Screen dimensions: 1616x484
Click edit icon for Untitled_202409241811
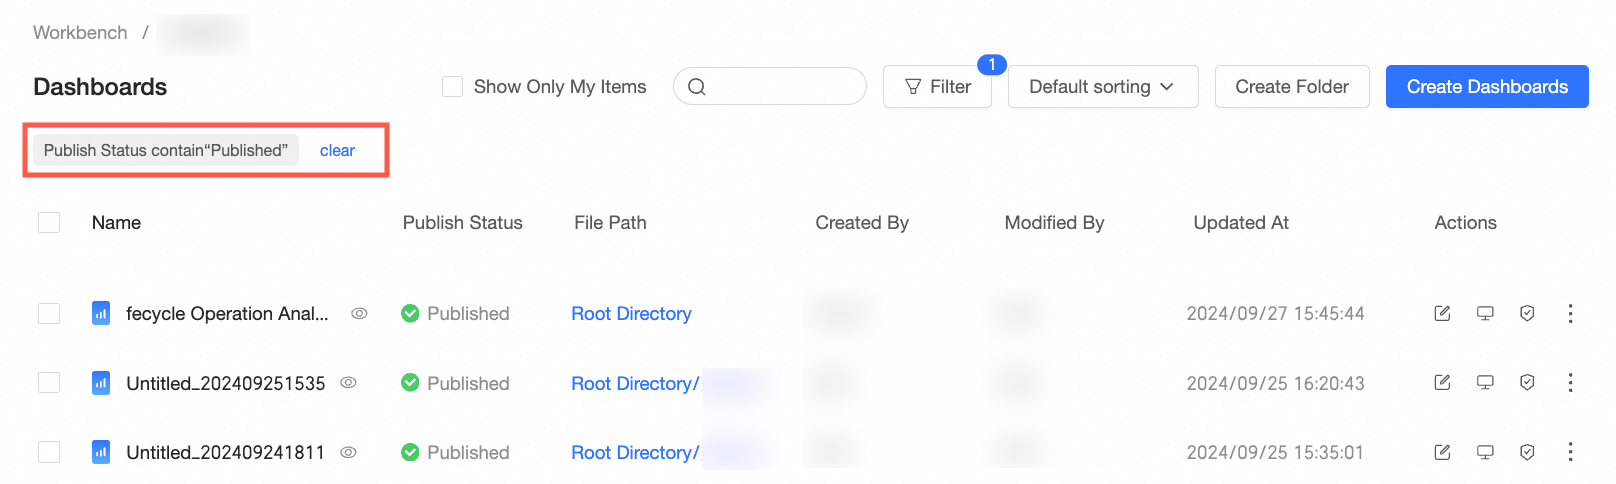[x=1442, y=452]
